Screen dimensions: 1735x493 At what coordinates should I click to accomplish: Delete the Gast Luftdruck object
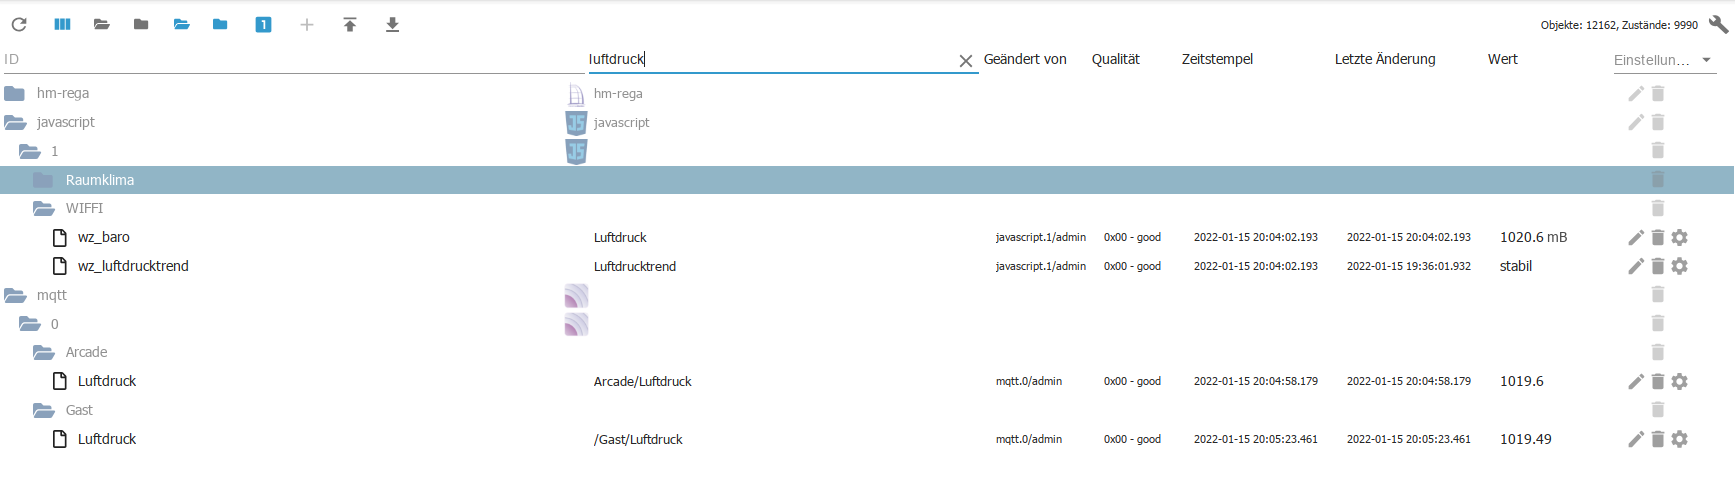1658,439
